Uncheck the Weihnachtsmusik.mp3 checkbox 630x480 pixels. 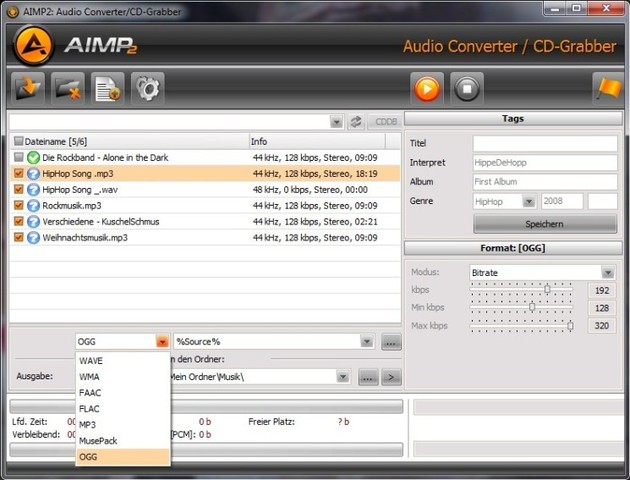18,238
